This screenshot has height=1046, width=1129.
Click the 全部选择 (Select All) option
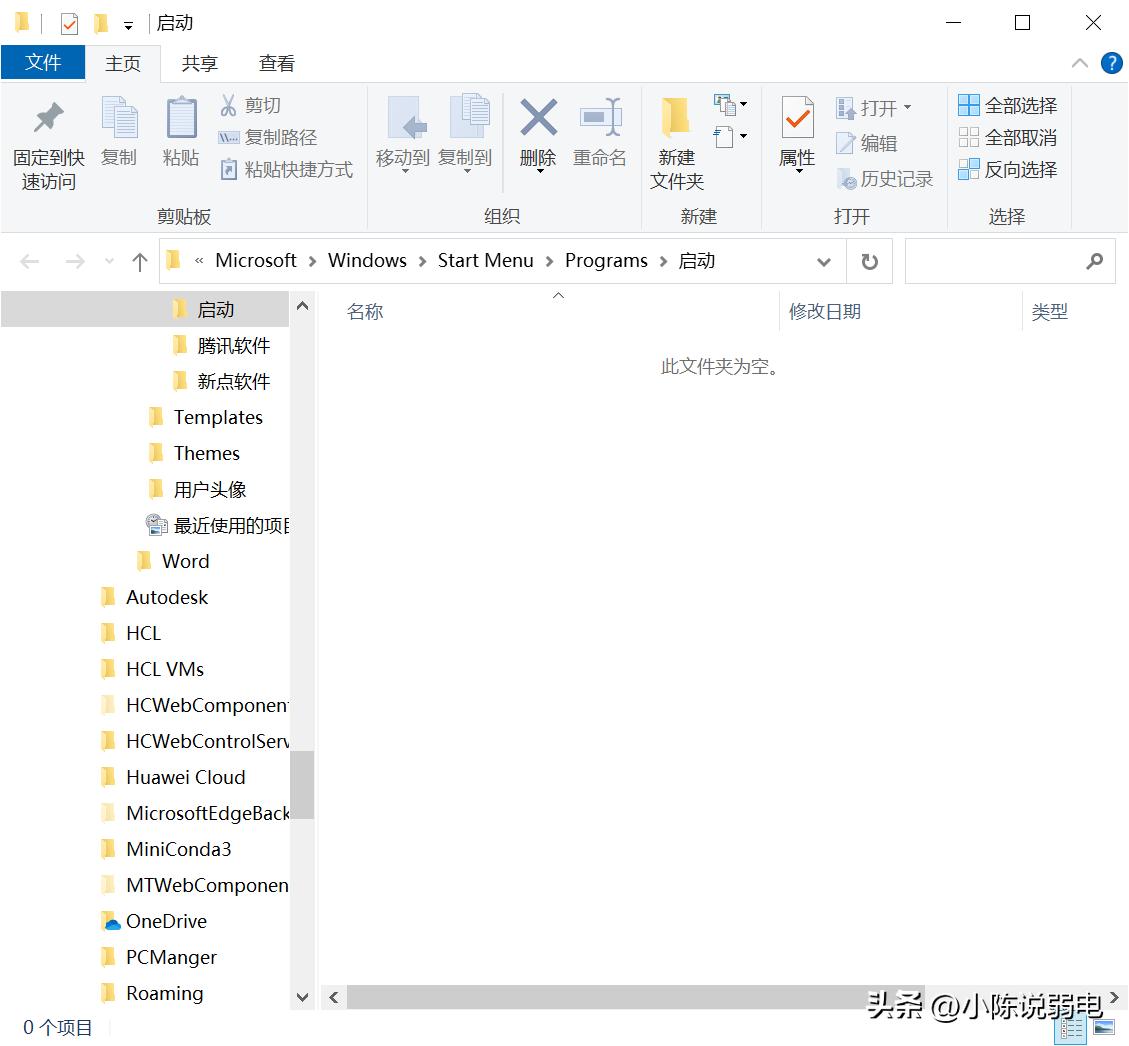(x=1006, y=105)
